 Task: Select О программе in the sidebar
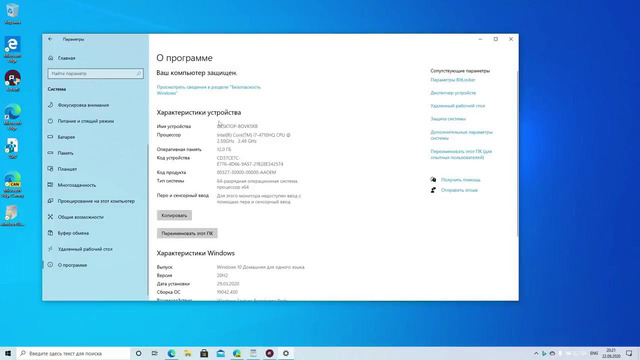72,265
